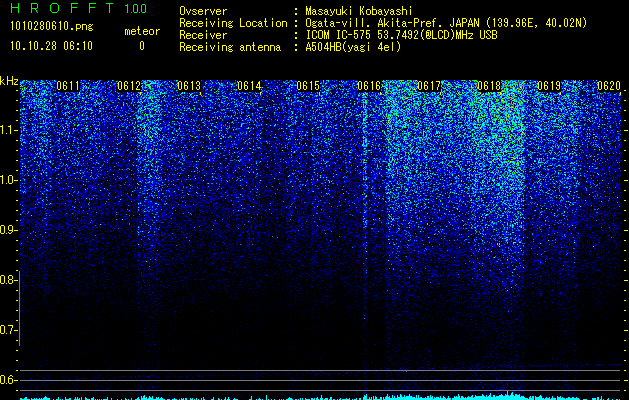
Task: Click the 0.9 kHz frequency label
Action: coord(7,230)
